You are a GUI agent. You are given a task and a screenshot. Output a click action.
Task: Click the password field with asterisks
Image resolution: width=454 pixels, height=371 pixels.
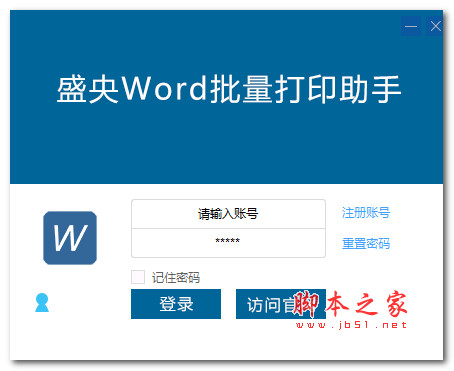pyautogui.click(x=228, y=243)
